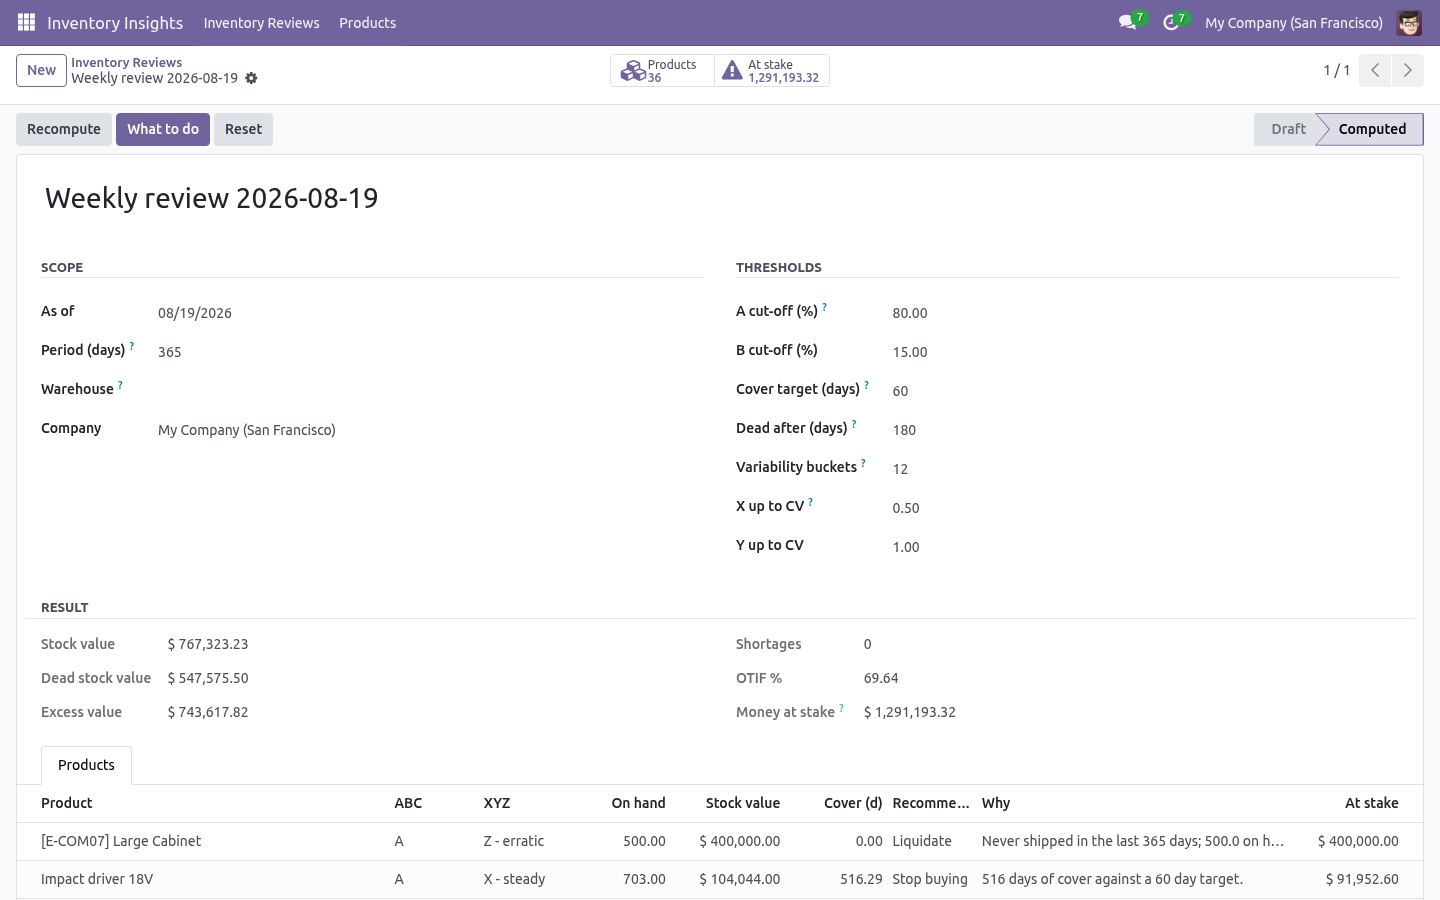Go to previous record arrow
The height and width of the screenshot is (900, 1440).
(1375, 70)
